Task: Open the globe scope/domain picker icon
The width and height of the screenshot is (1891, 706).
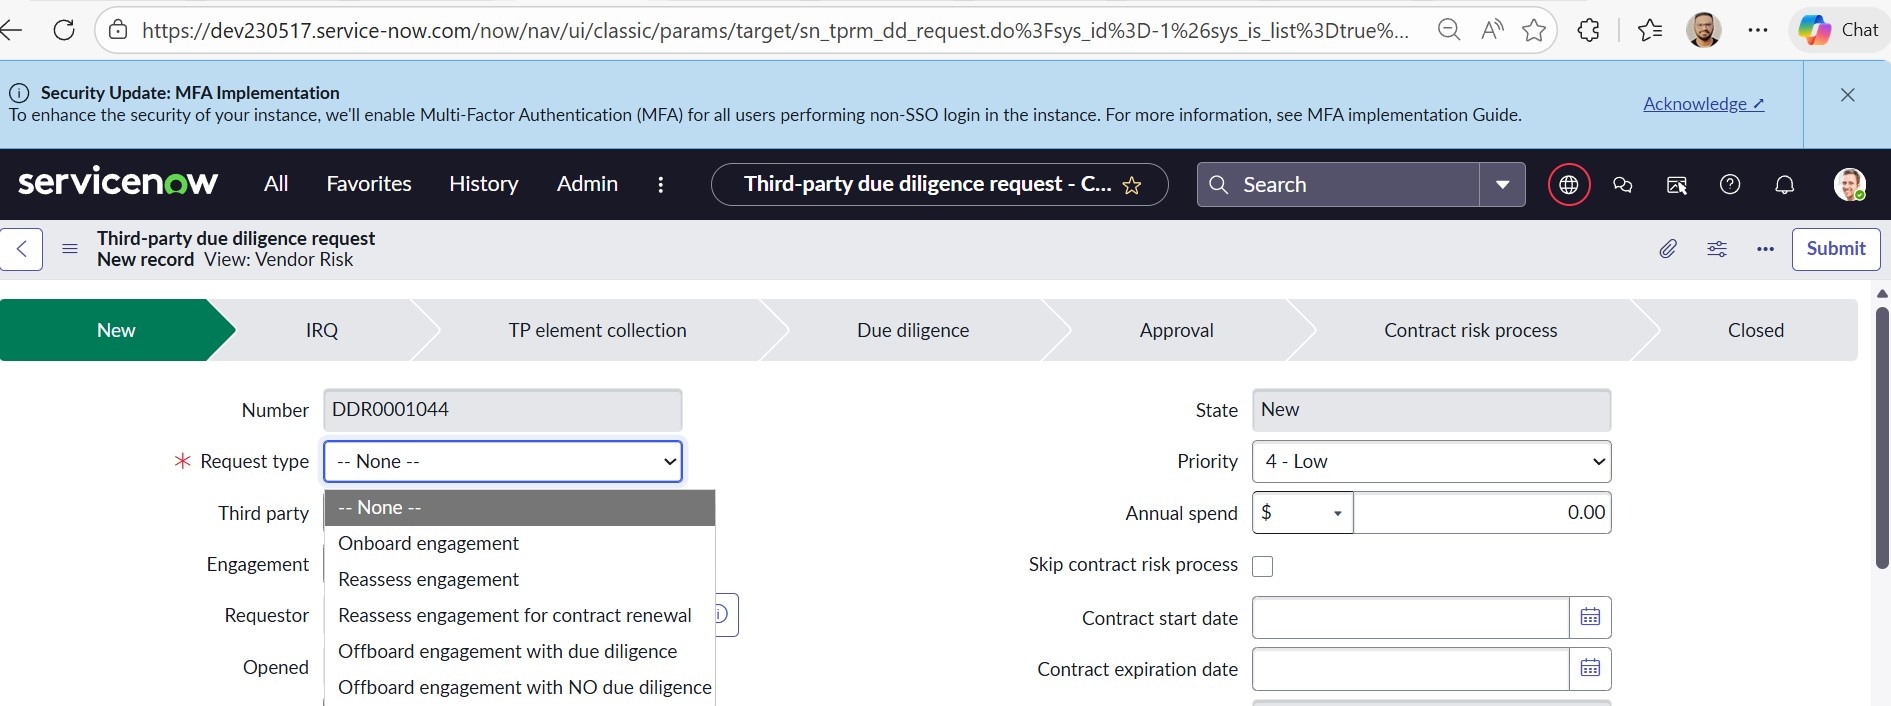Action: click(x=1569, y=185)
